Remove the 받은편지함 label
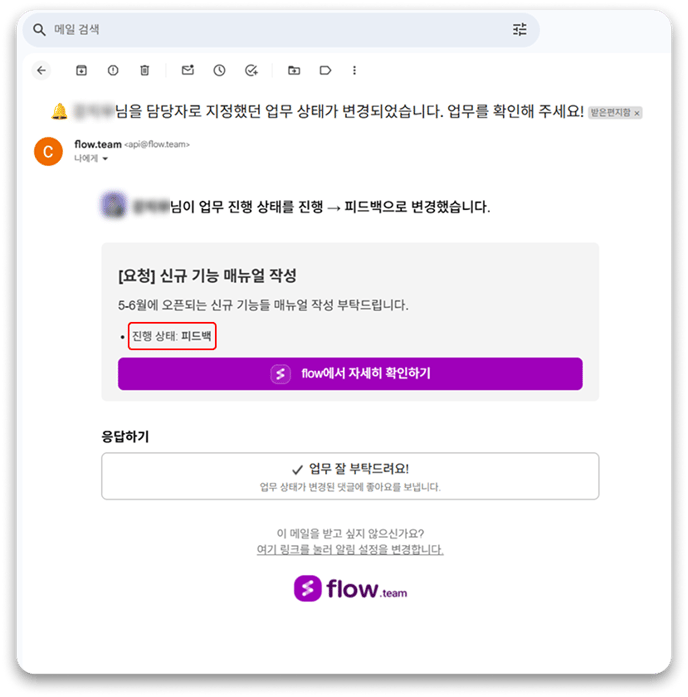688x697 pixels. 637,113
